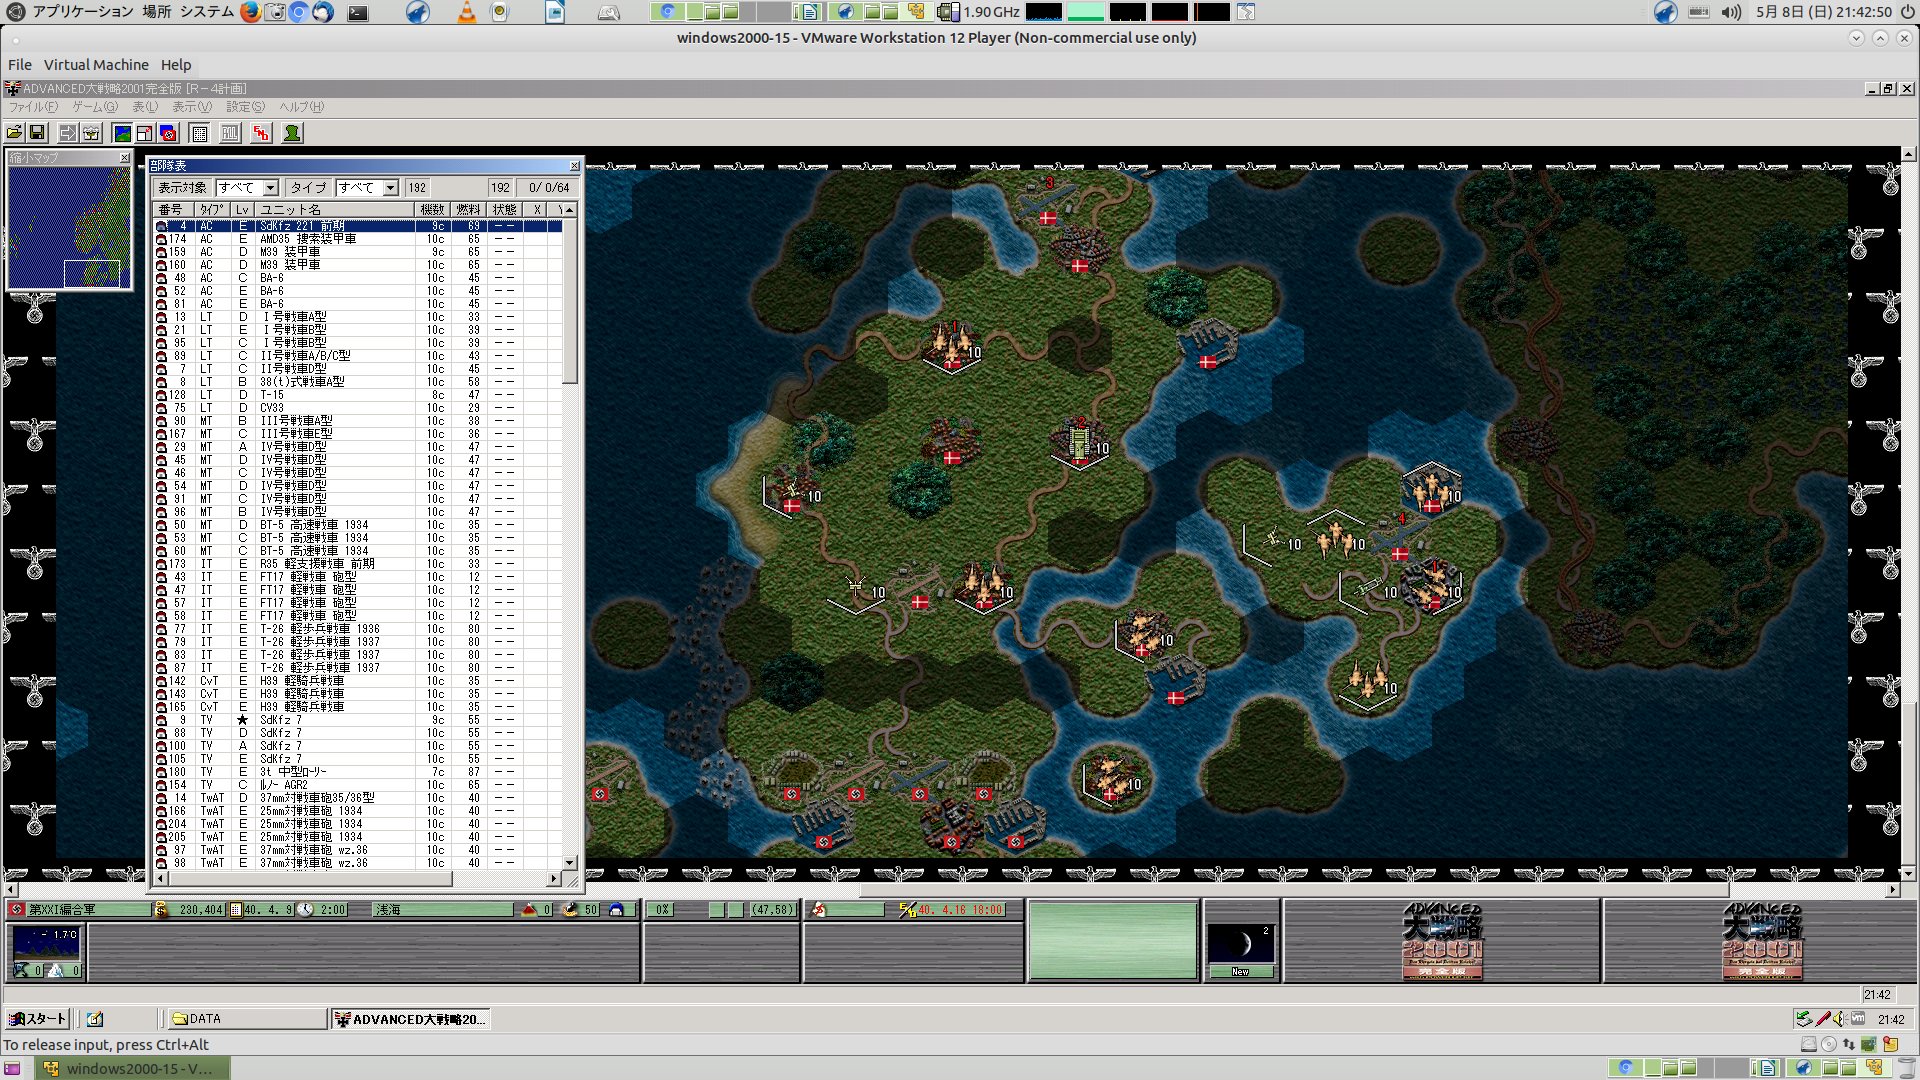
Task: Click the red faction flag status icon
Action: click(16, 909)
